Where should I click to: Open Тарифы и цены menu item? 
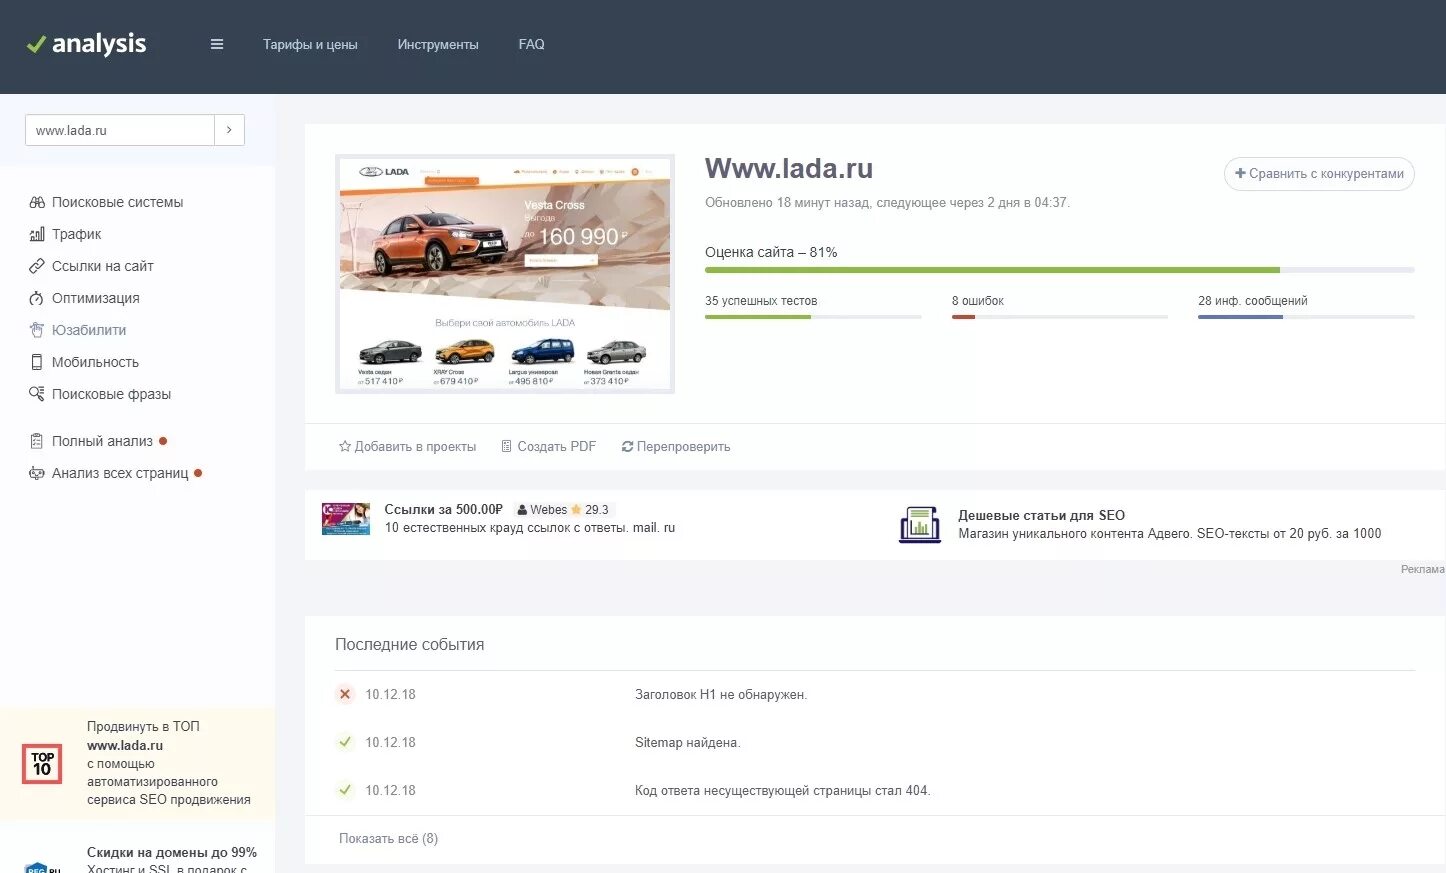[x=310, y=44]
